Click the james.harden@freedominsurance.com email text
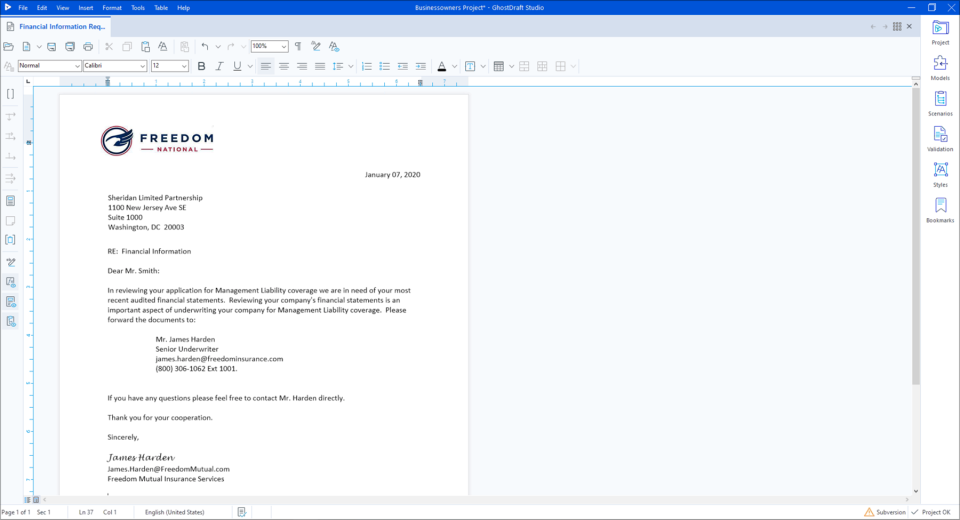Image resolution: width=960 pixels, height=520 pixels. 219,359
